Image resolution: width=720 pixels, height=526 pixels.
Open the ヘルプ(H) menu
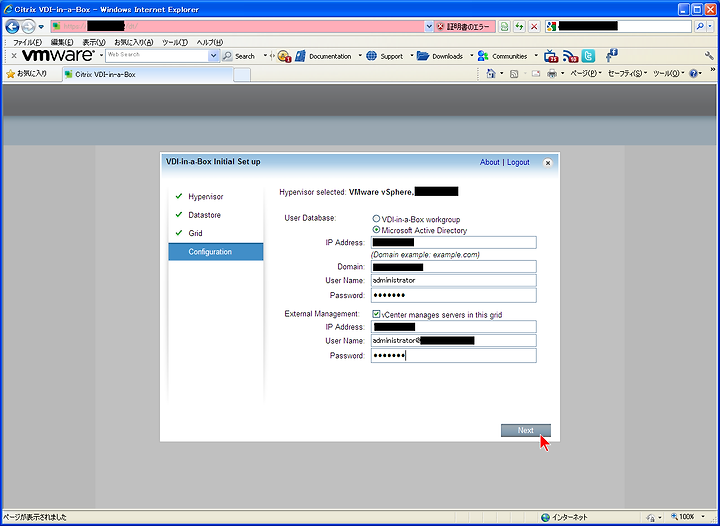(x=210, y=42)
